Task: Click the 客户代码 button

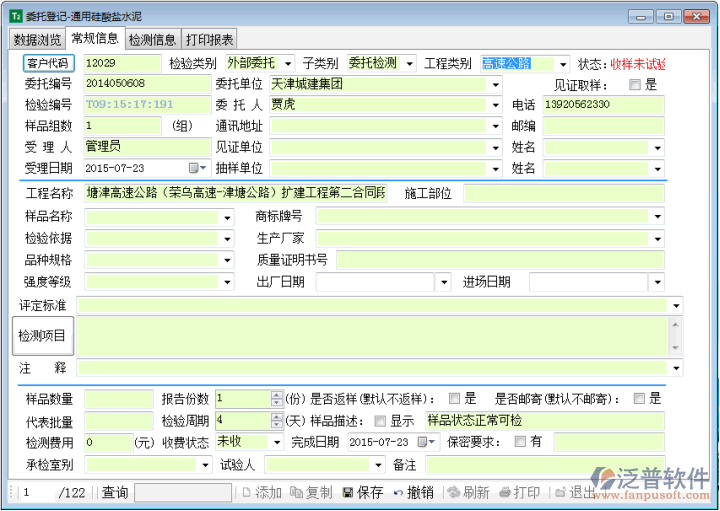Action: [x=48, y=63]
